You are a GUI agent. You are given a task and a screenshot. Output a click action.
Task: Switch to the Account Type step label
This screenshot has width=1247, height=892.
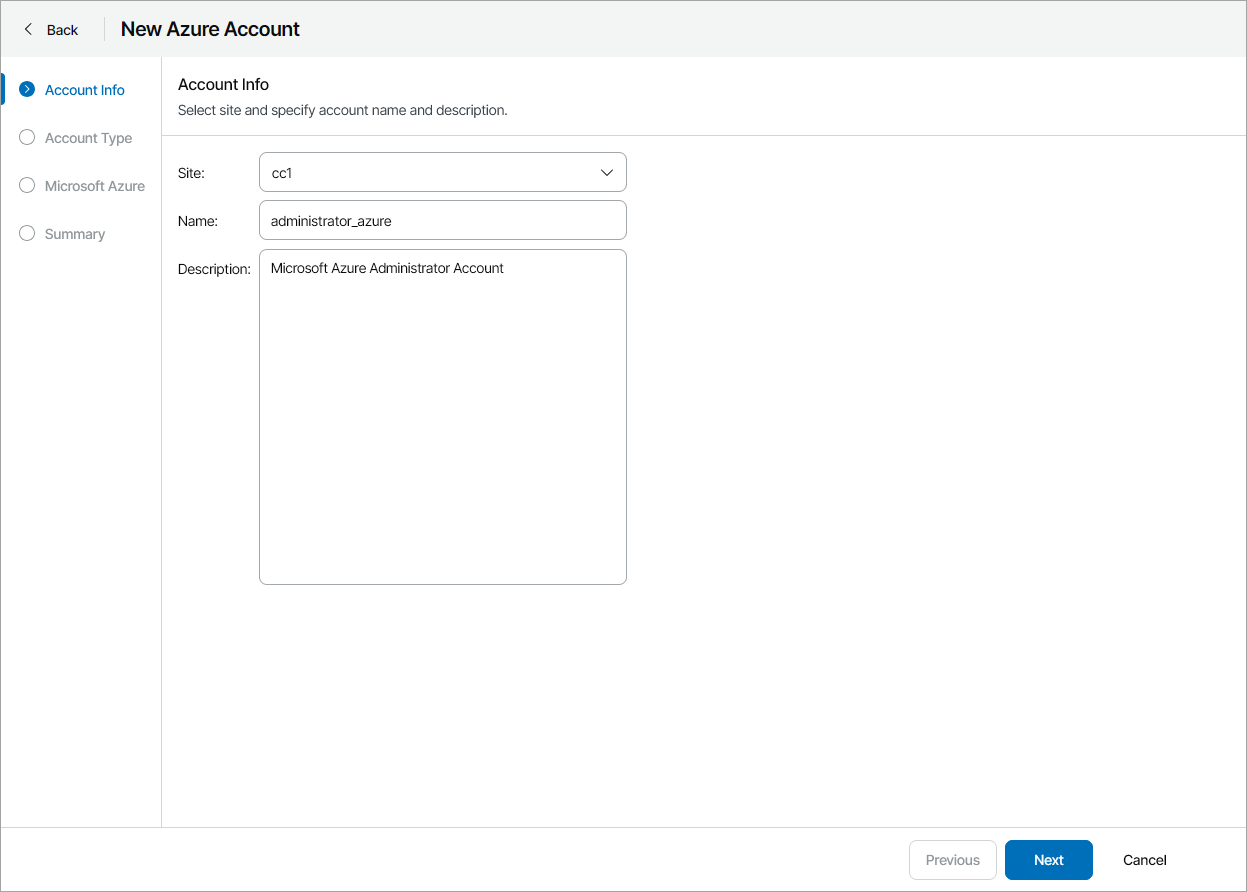pos(88,138)
